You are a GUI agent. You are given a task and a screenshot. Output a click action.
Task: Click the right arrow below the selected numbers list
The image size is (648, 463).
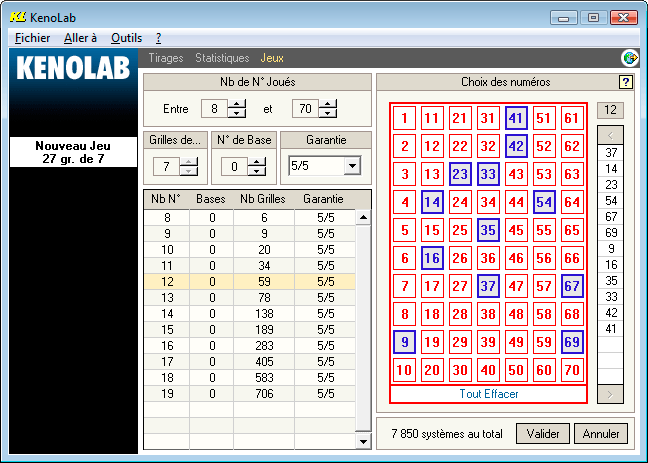[x=611, y=395]
